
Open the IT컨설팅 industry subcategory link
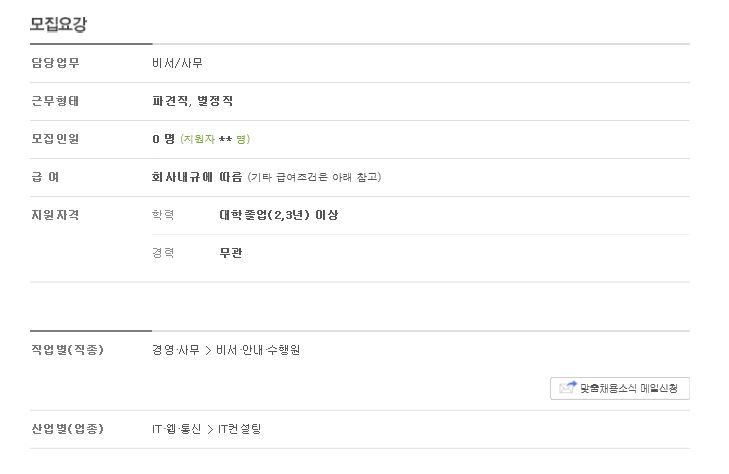pos(239,429)
